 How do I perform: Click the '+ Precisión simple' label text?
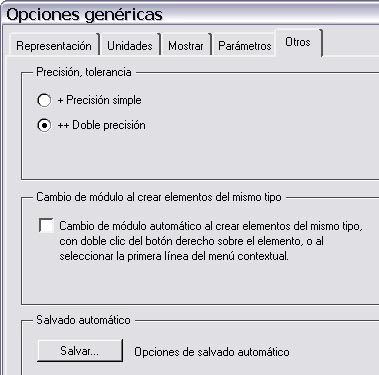99,100
